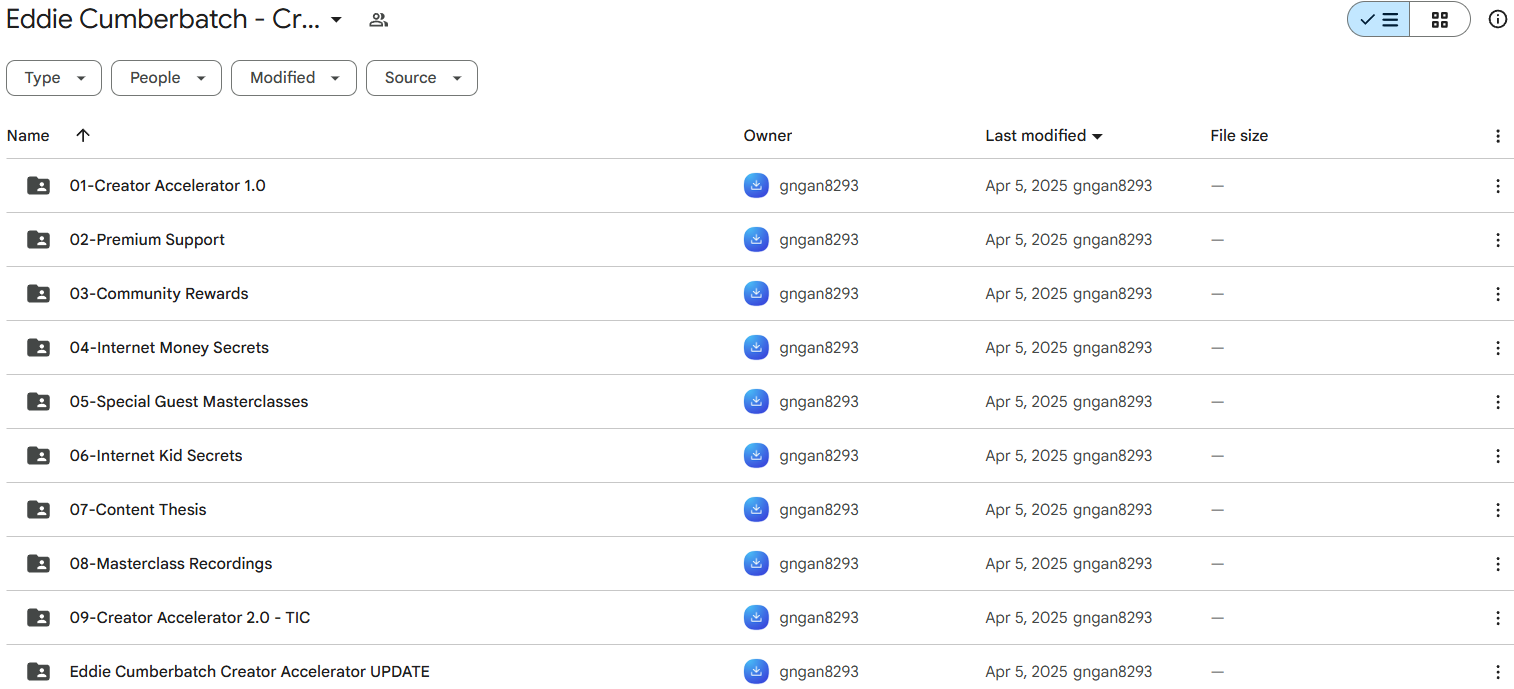The height and width of the screenshot is (689, 1514).
Task: Click the Owner column header
Action: 768,136
